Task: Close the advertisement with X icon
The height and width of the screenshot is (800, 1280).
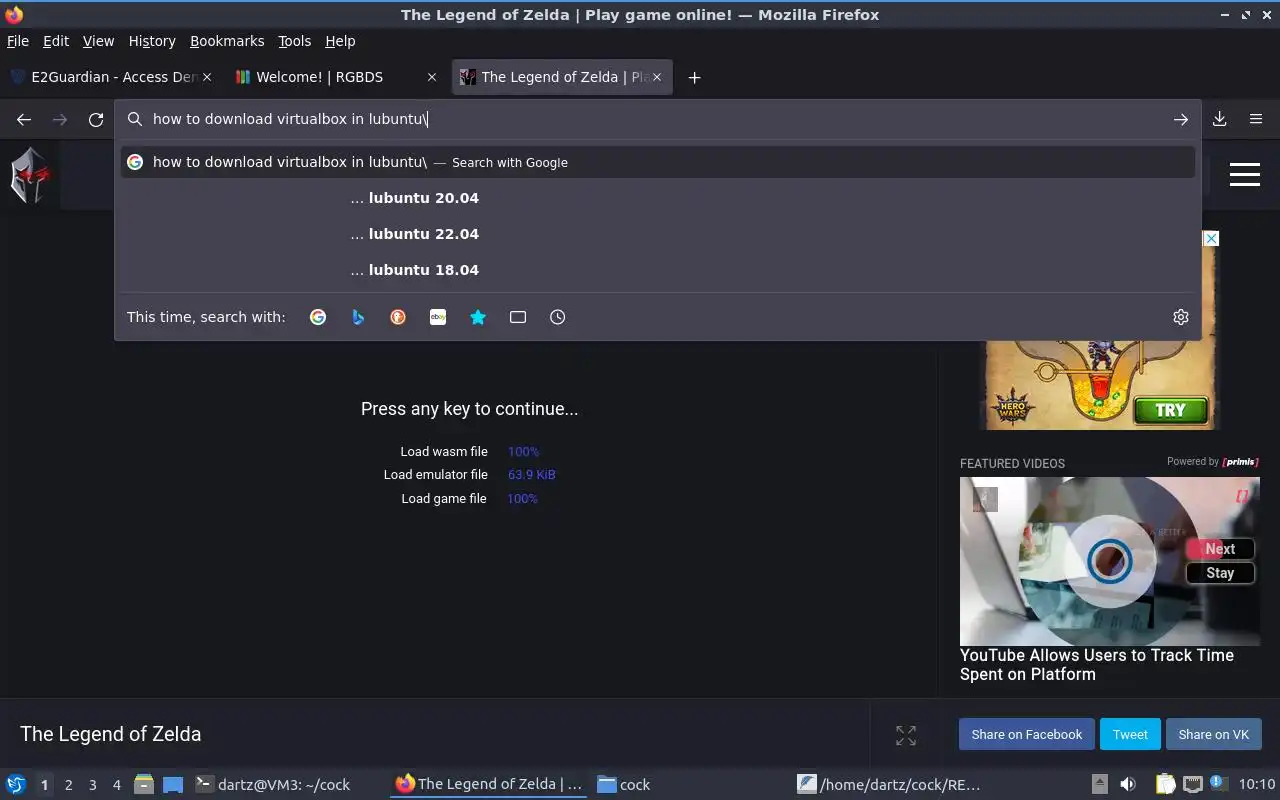Action: point(1211,238)
